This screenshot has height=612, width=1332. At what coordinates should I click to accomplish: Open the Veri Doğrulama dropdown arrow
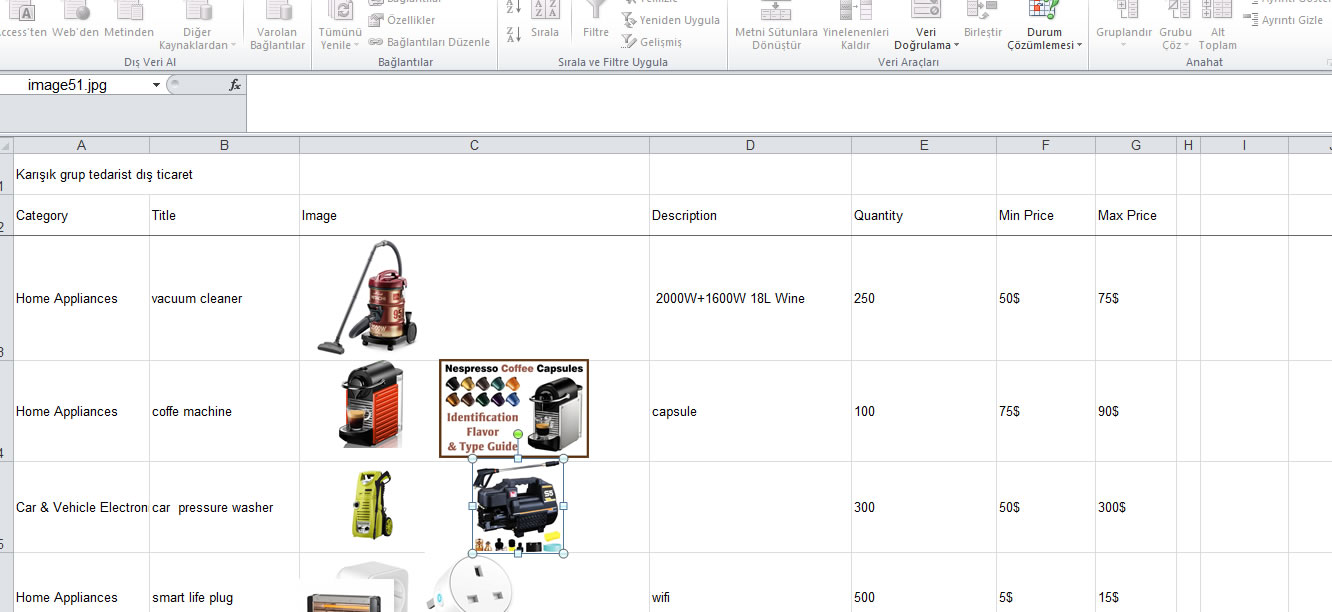(956, 45)
